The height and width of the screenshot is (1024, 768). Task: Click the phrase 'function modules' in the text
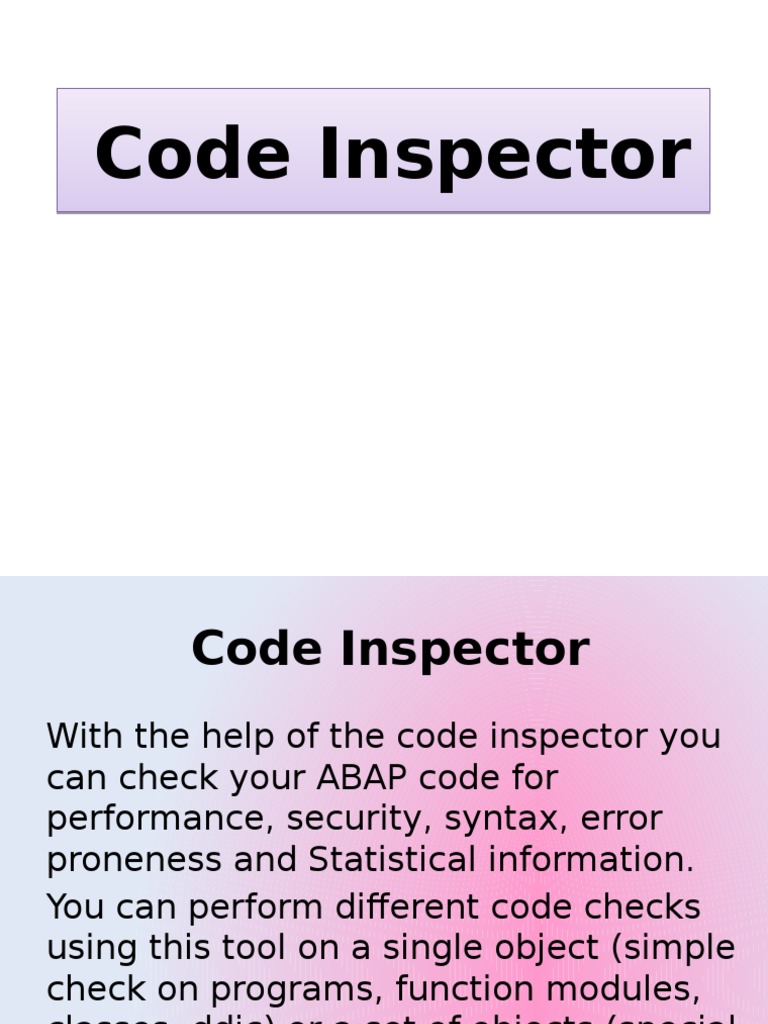point(546,989)
